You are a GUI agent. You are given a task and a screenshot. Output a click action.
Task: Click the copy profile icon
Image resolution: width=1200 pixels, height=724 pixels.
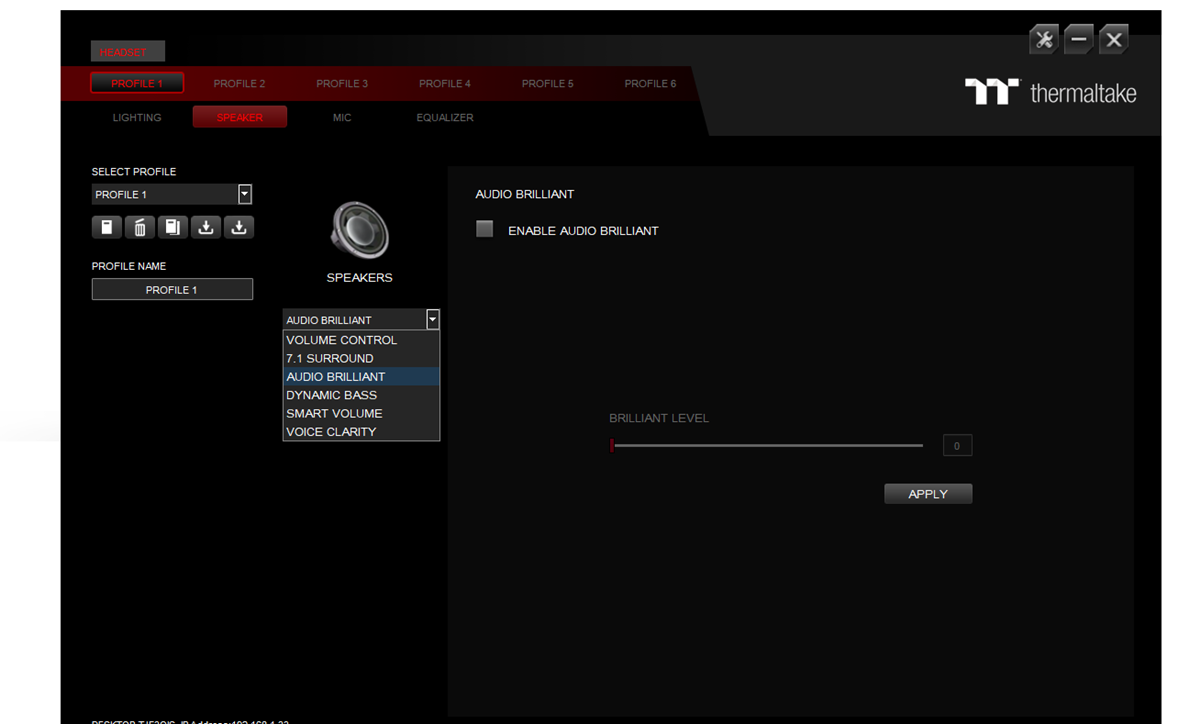(x=173, y=227)
